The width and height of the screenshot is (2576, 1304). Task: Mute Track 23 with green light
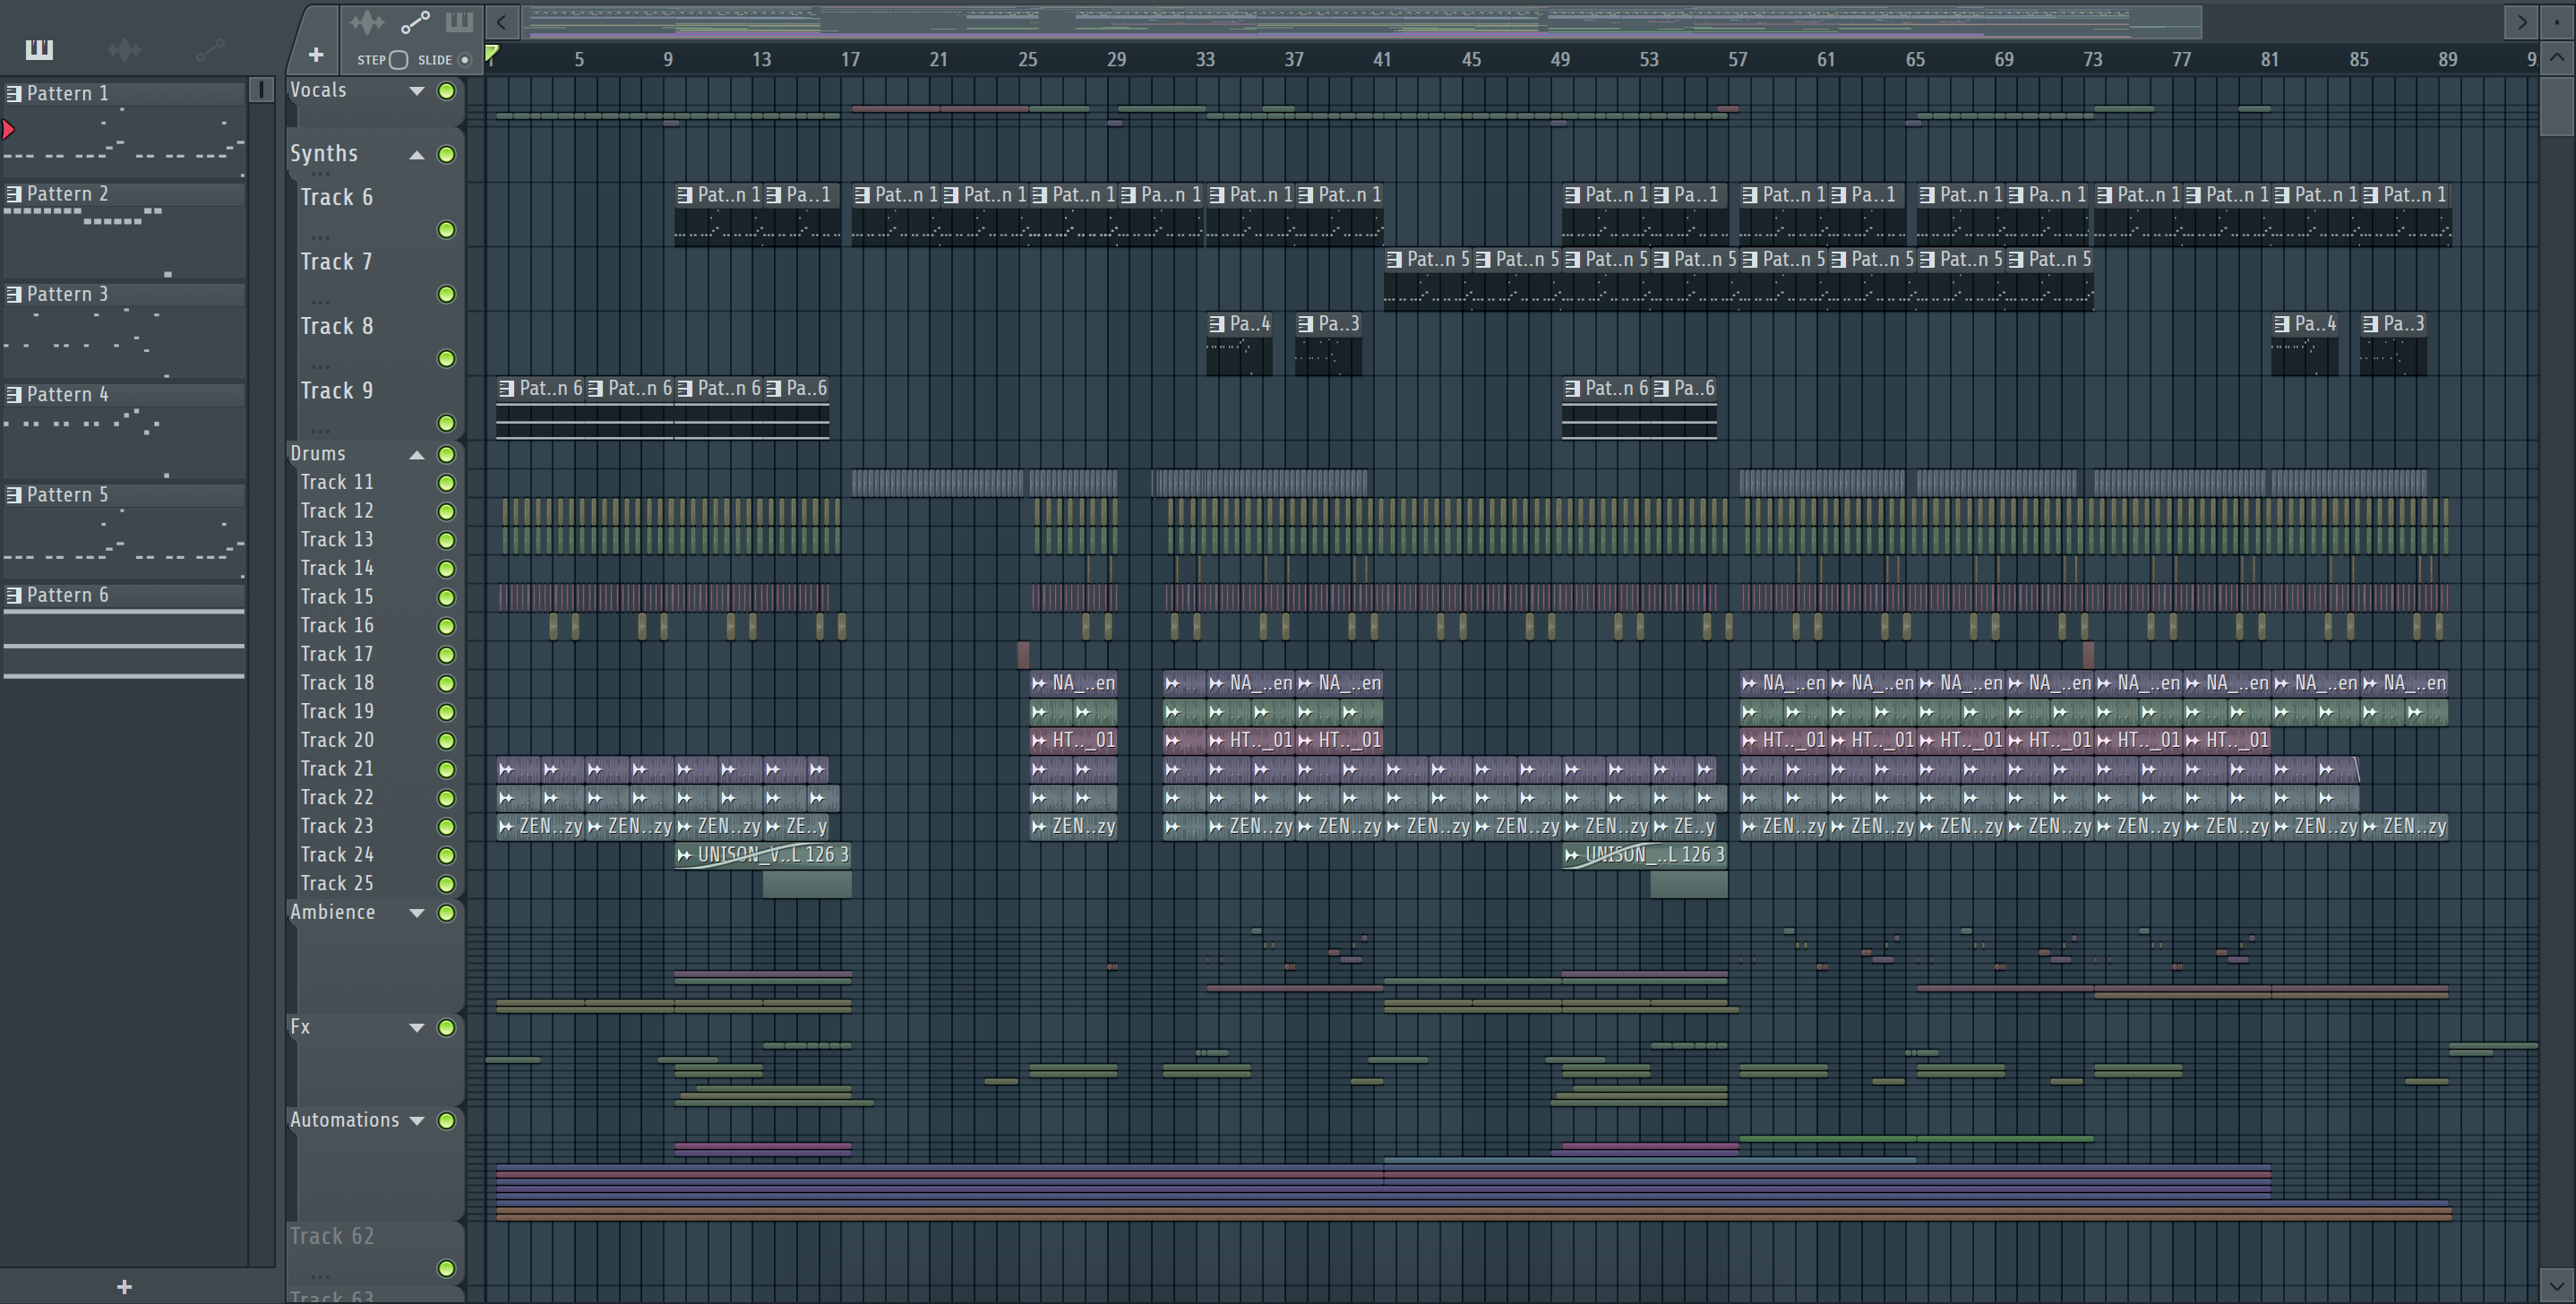click(447, 827)
